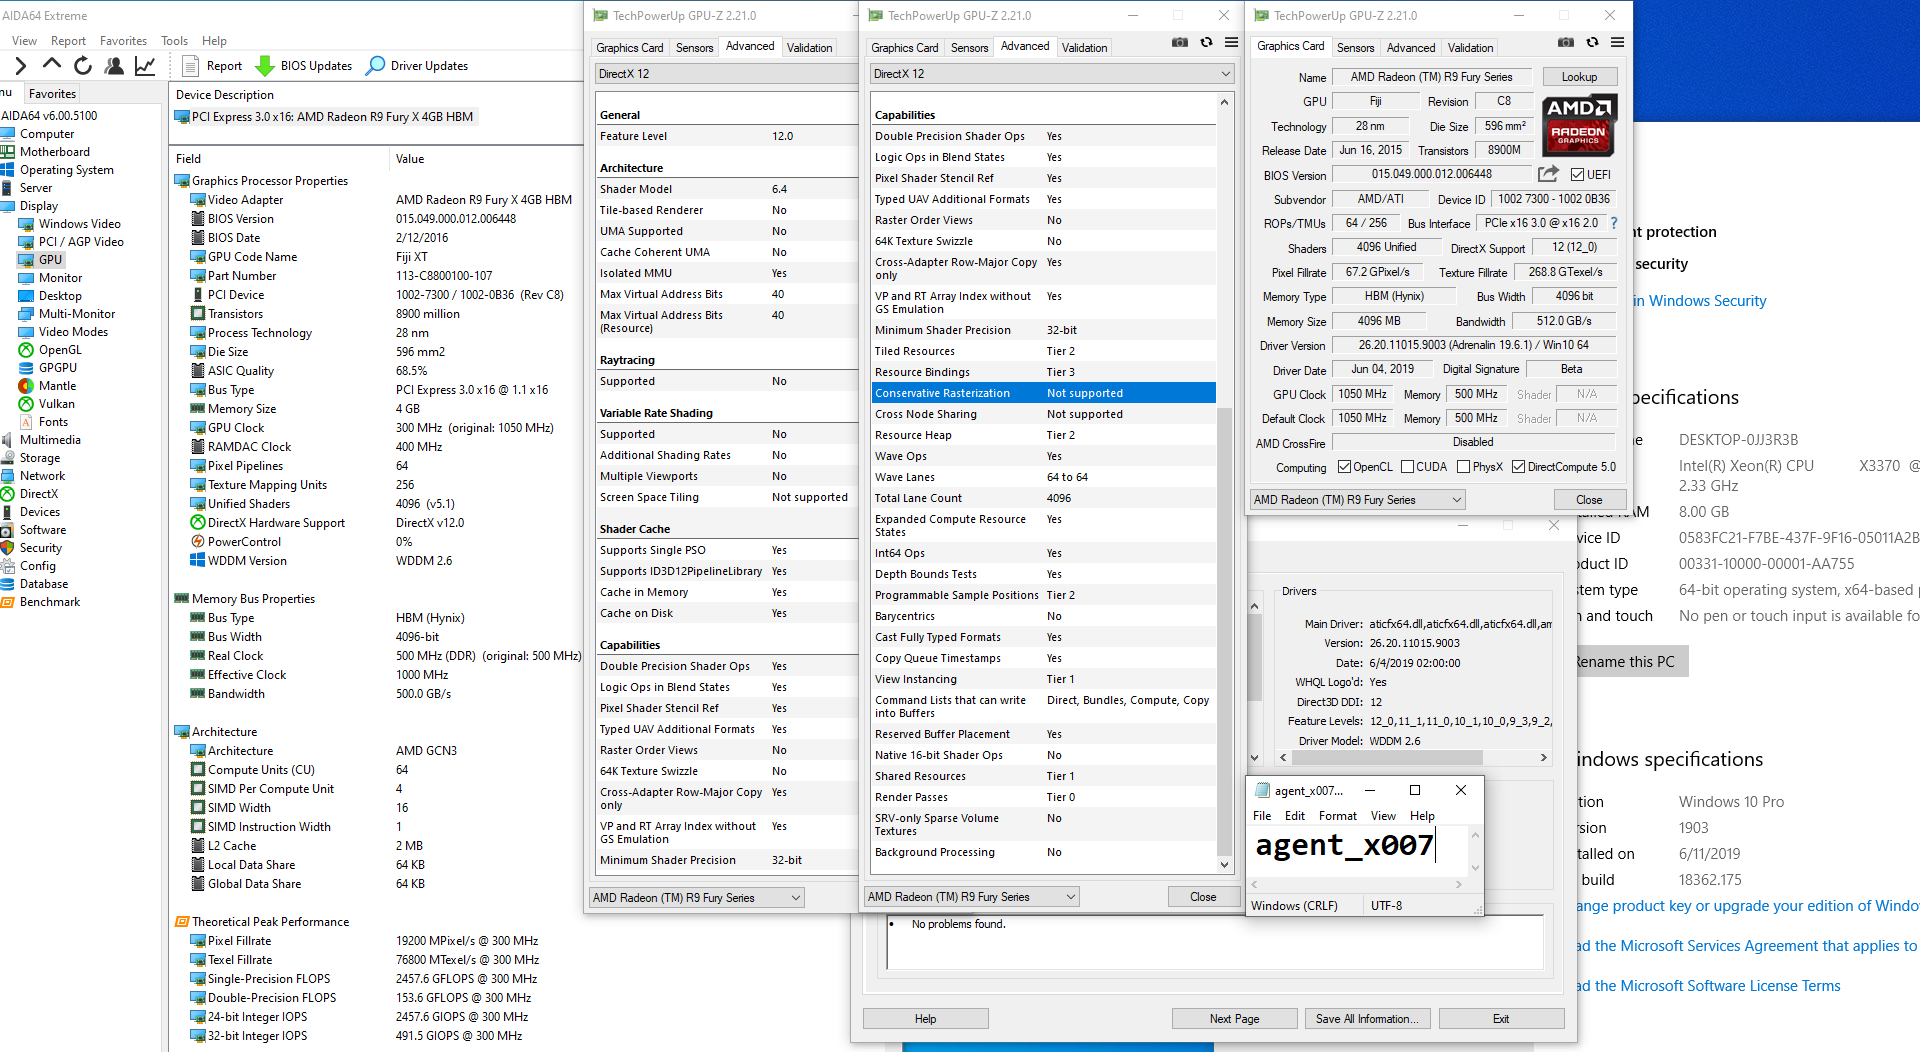The height and width of the screenshot is (1052, 1920).
Task: Open hamburger menu in GPU-Z Graphics Card window
Action: coord(1617,43)
